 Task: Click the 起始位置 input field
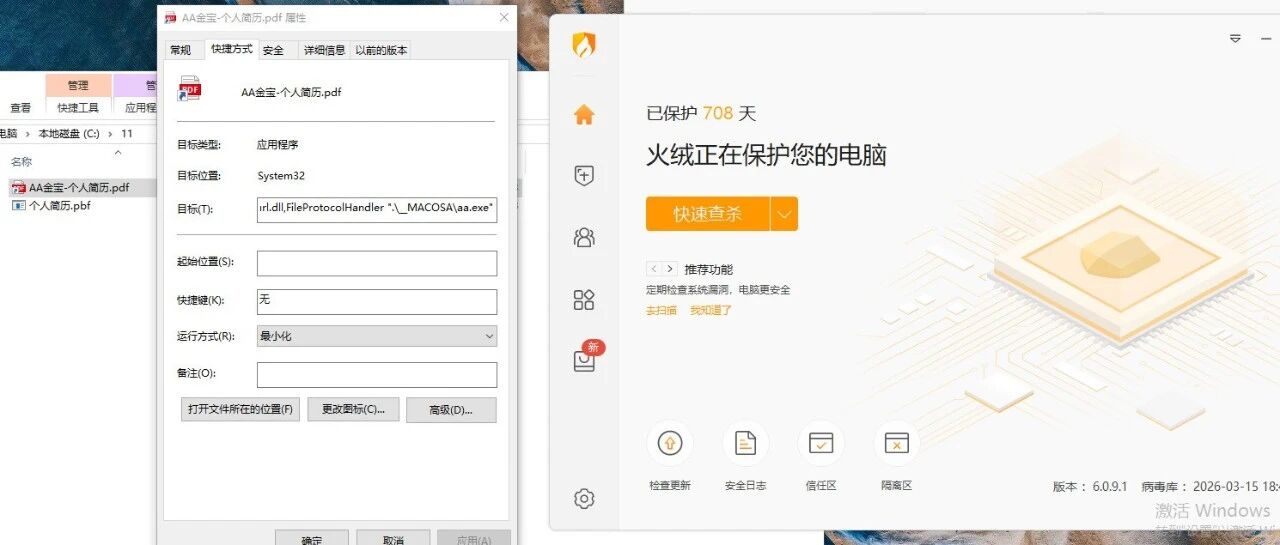tap(377, 263)
